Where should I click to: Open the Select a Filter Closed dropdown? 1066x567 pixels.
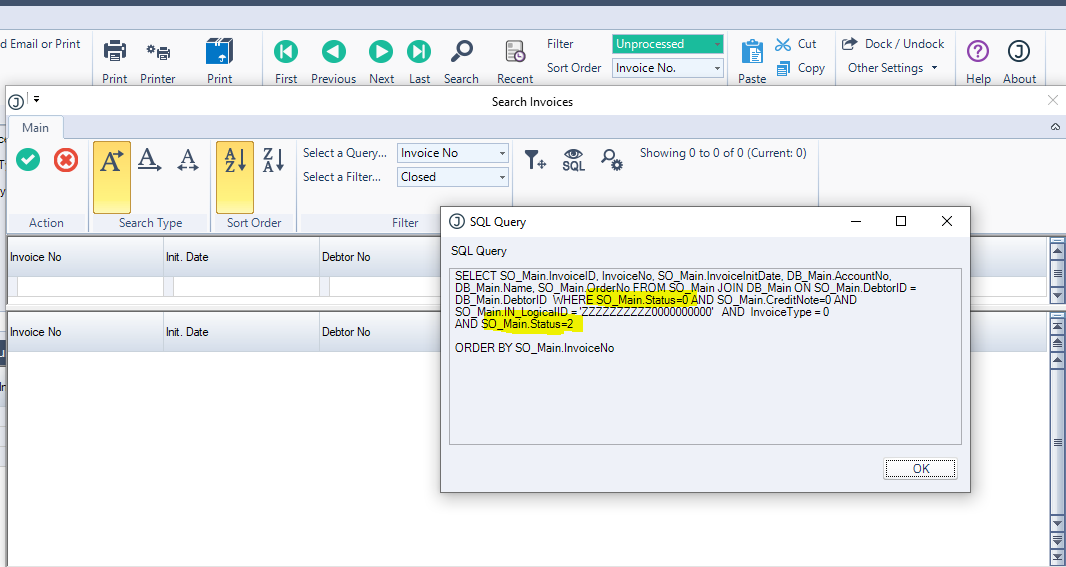tap(501, 177)
